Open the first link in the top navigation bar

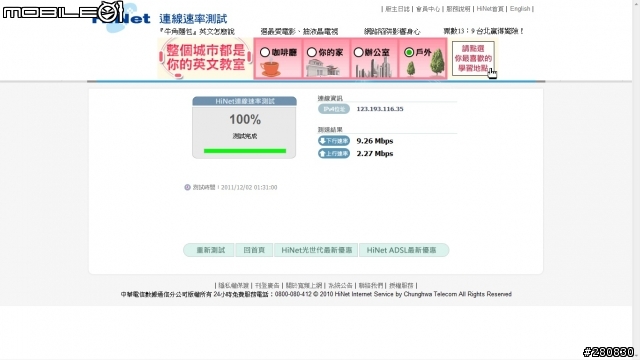[x=397, y=9]
